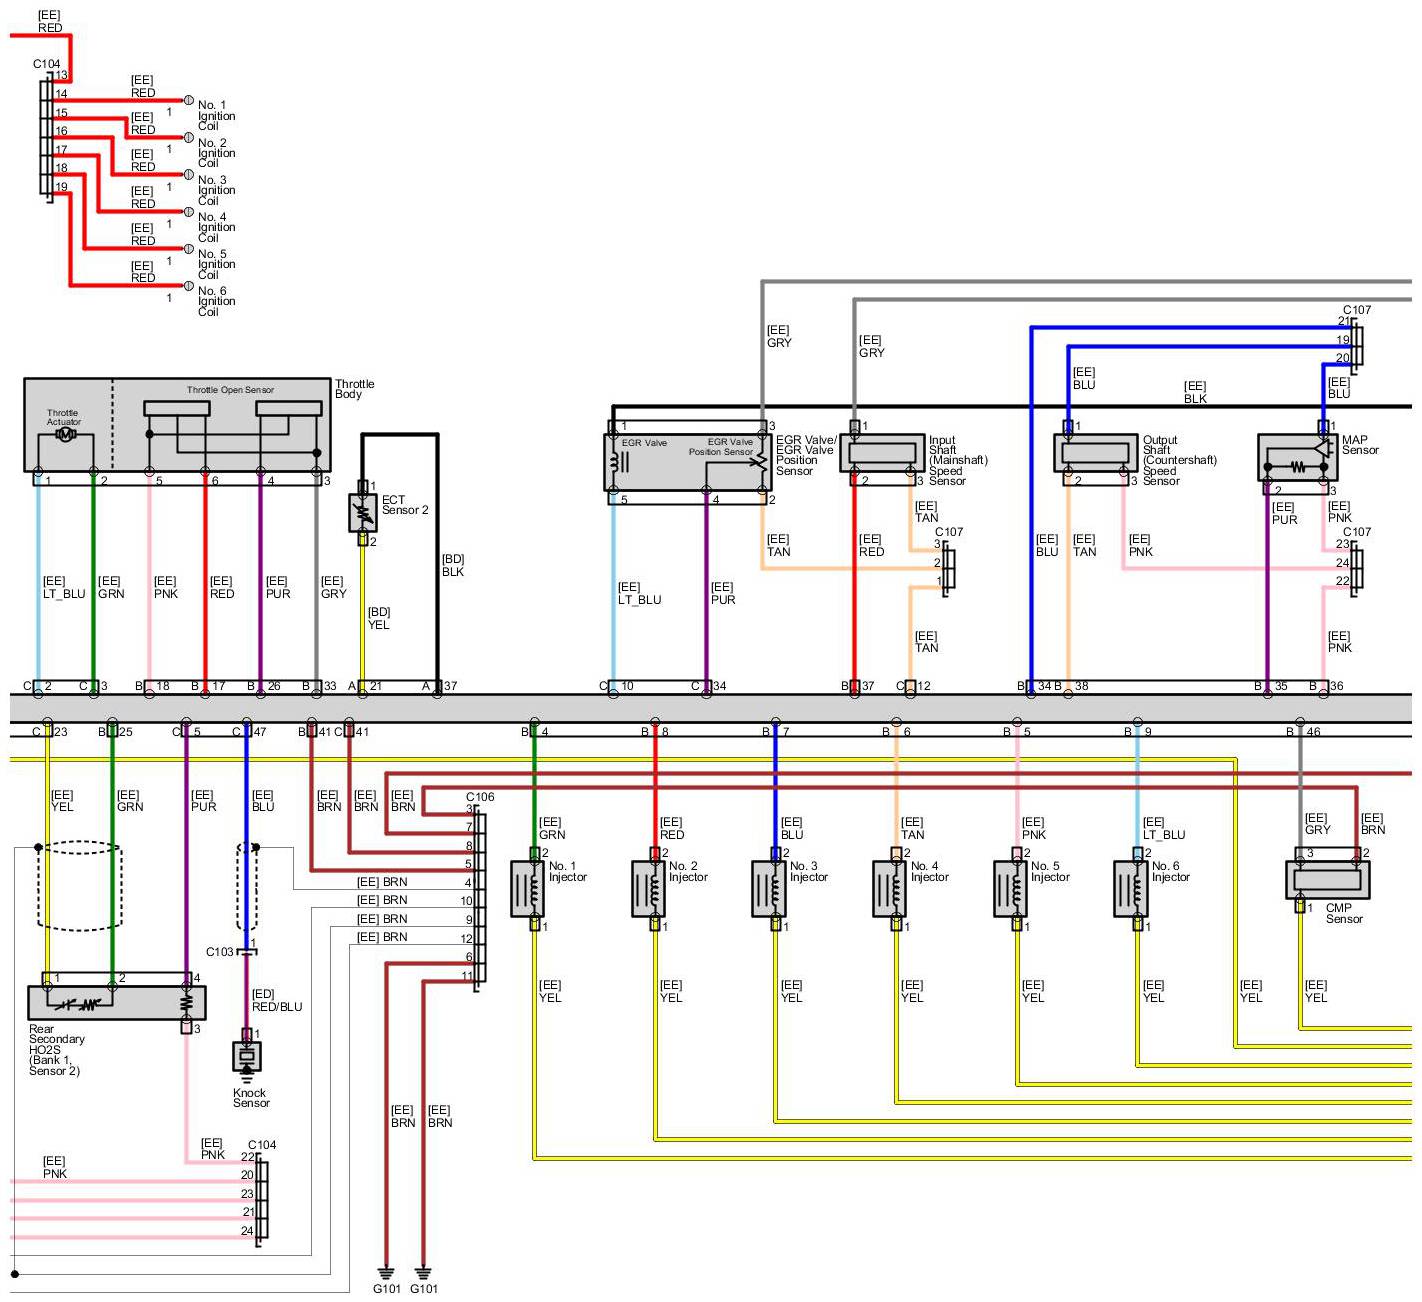Click the No. 6 Injector coil symbol
Image resolution: width=1422 pixels, height=1302 pixels.
click(1131, 888)
